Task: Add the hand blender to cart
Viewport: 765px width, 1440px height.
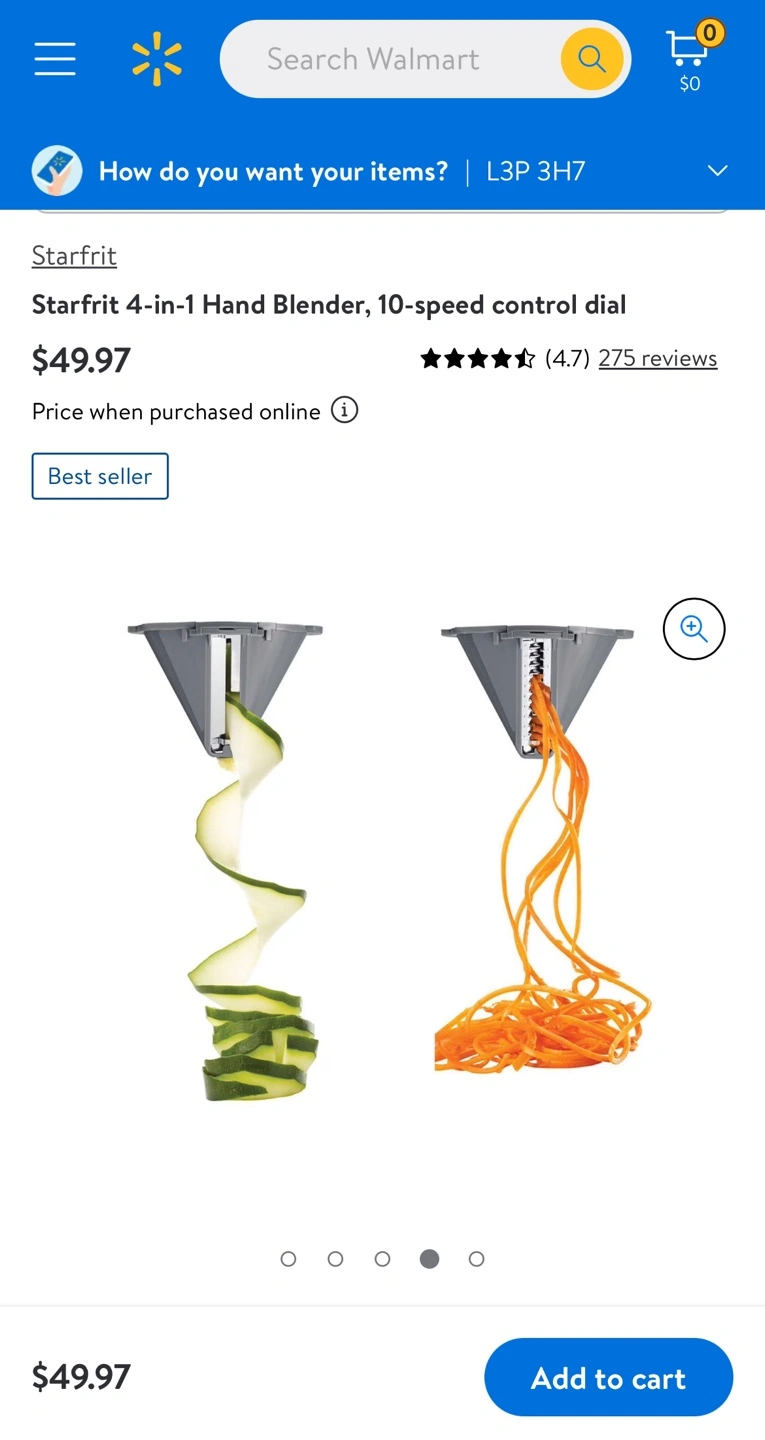Action: tap(609, 1377)
